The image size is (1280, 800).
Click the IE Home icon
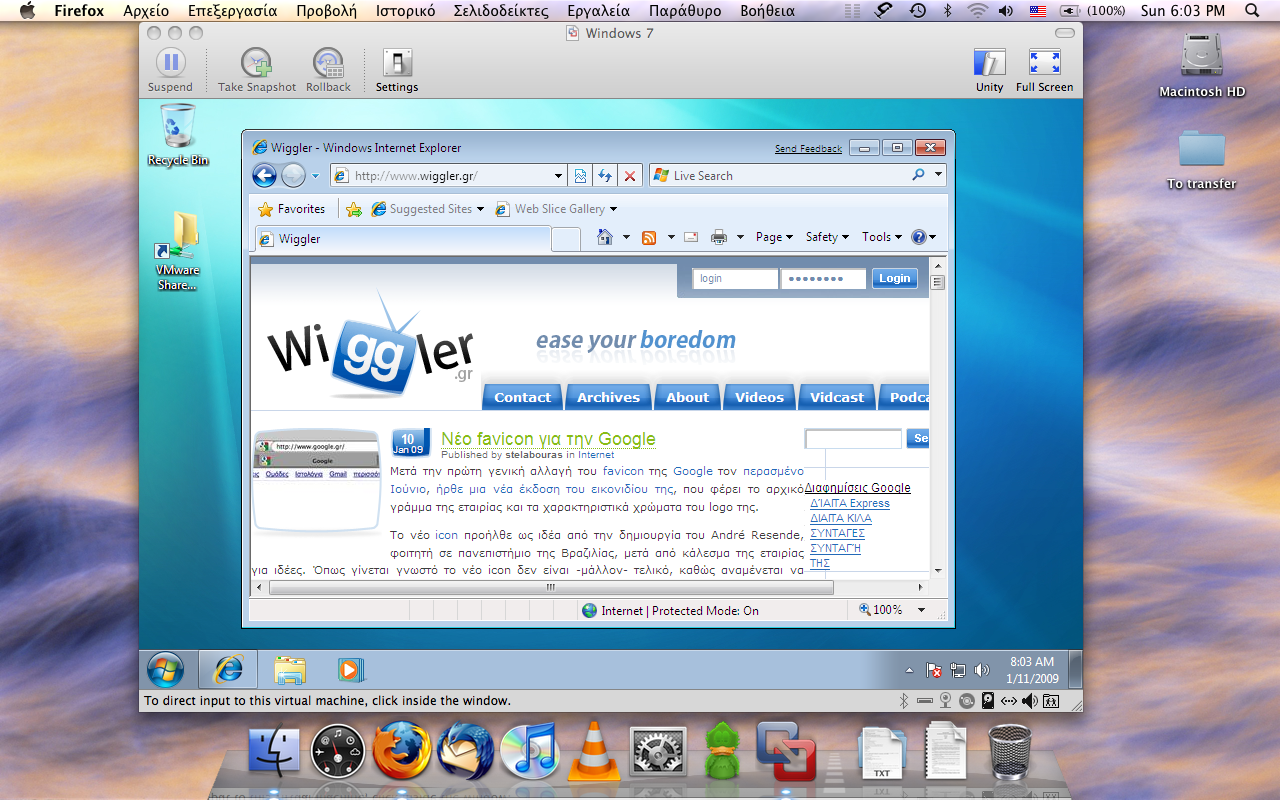pyautogui.click(x=604, y=237)
